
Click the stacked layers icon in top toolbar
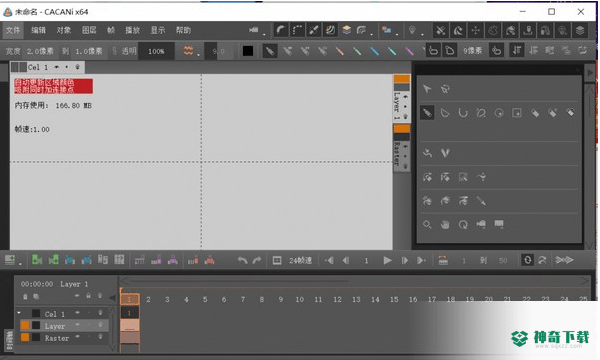(347, 30)
